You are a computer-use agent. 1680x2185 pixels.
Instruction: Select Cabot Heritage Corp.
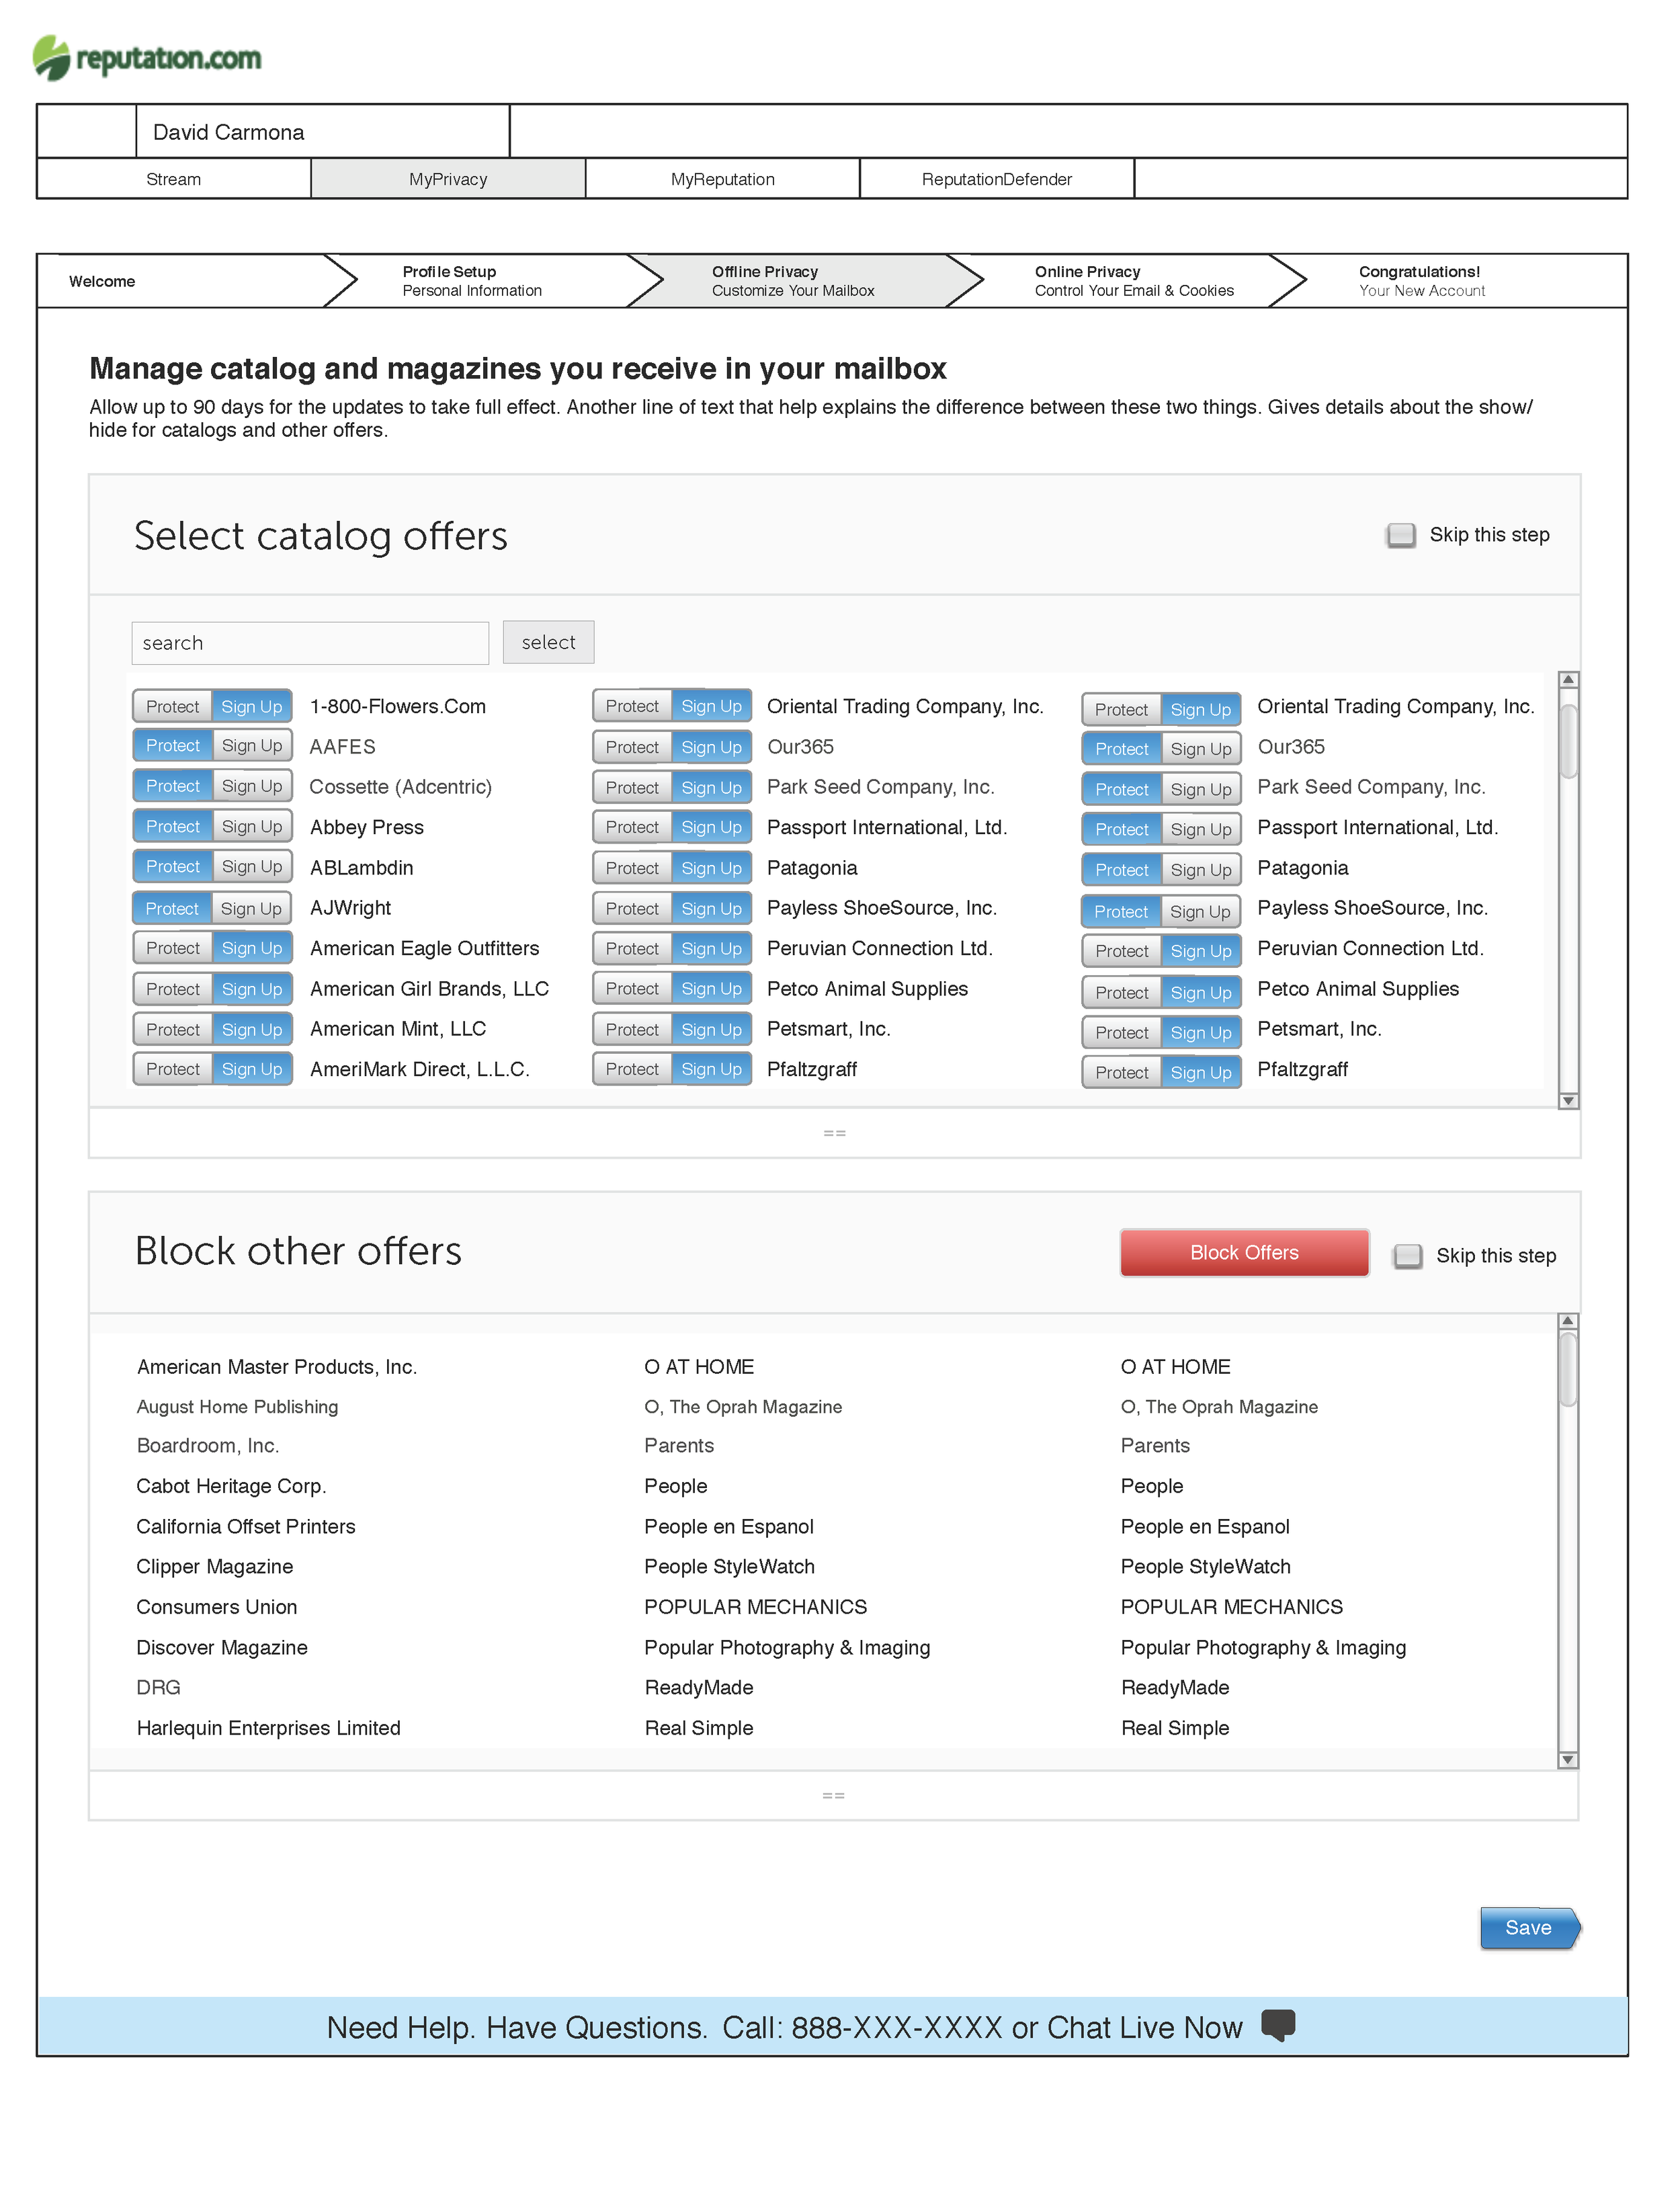(x=231, y=1486)
